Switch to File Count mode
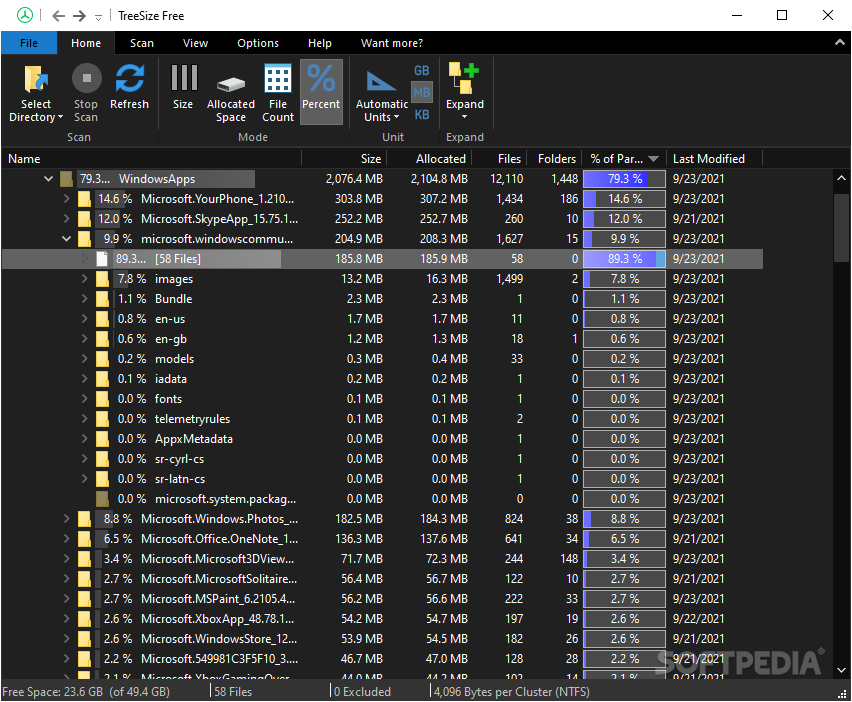Screen dimensions: 852x702 tap(278, 92)
